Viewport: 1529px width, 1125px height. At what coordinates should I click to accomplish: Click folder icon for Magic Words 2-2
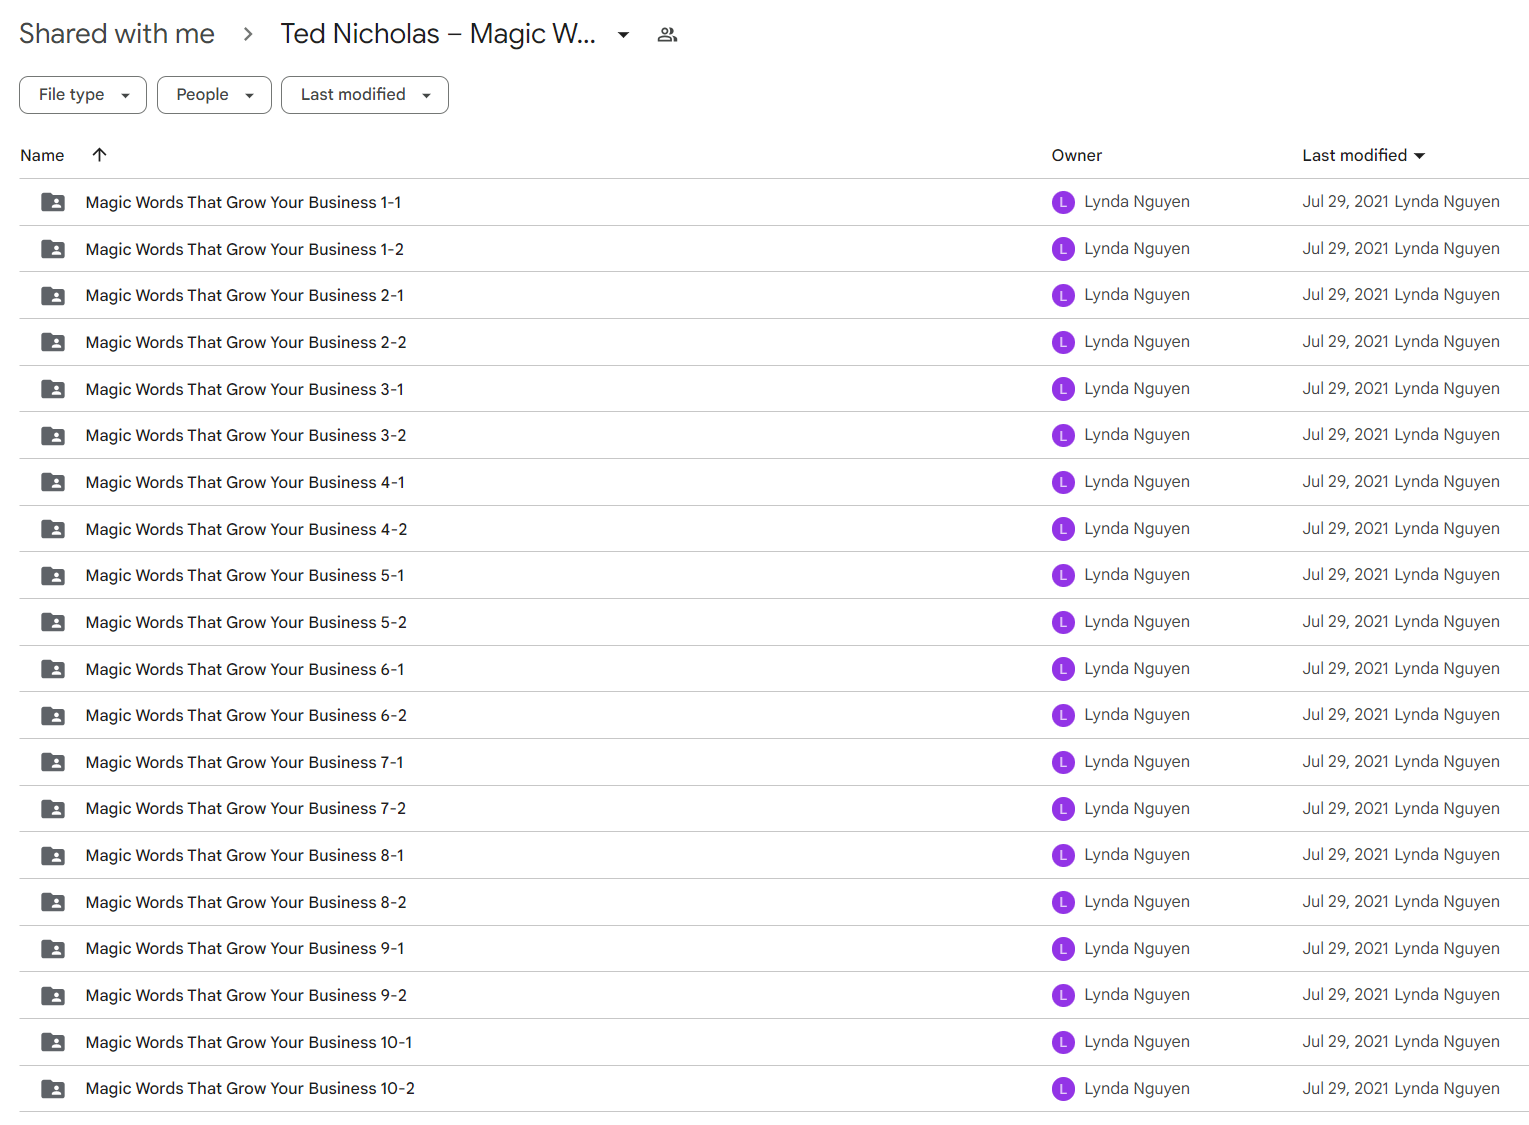[53, 342]
